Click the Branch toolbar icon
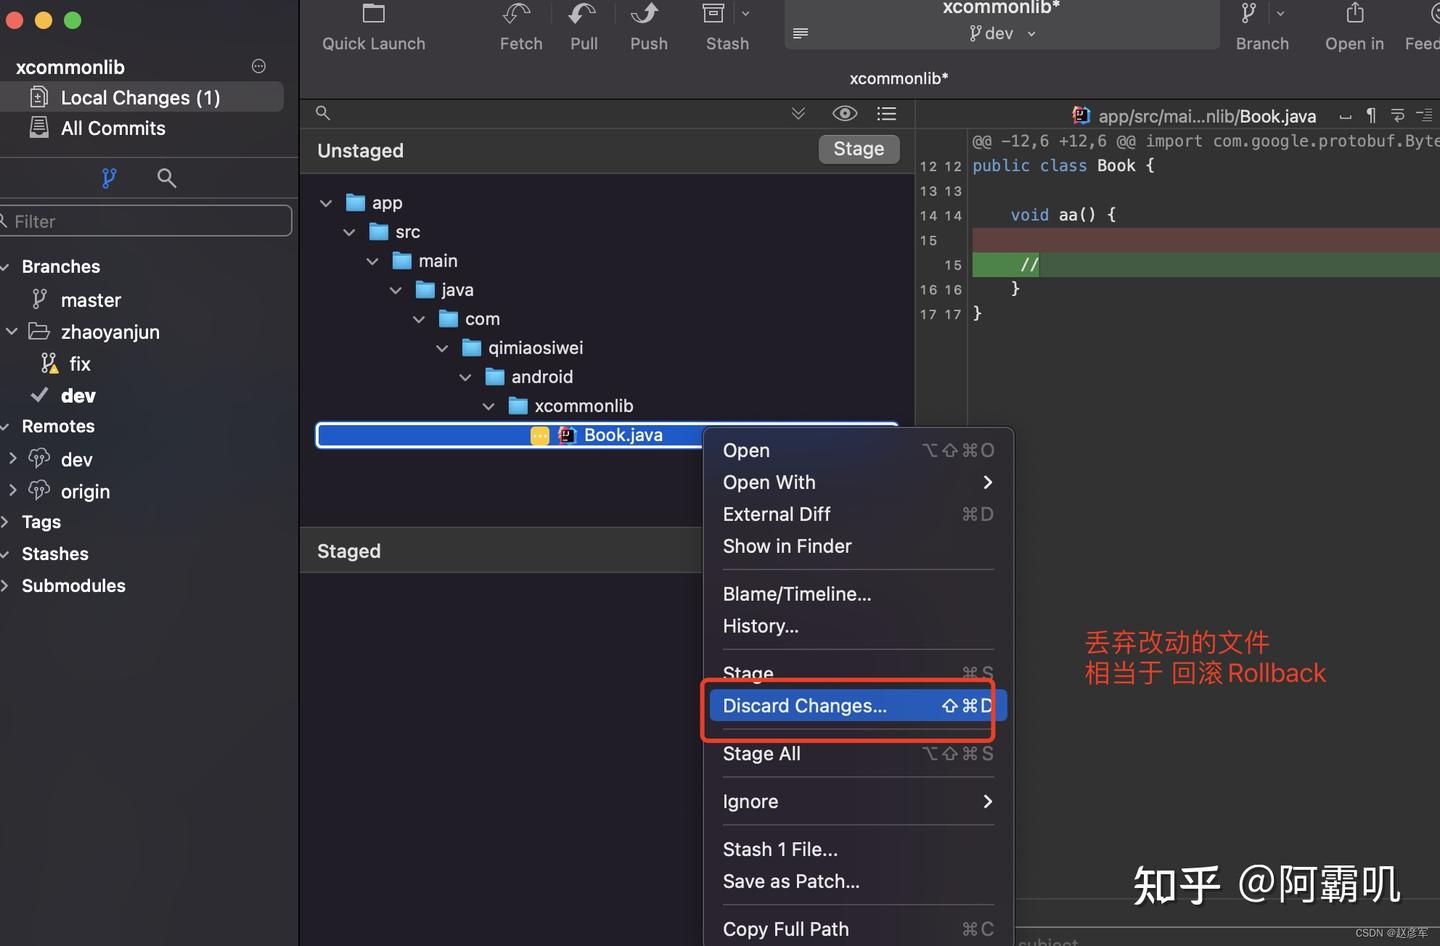Screen dimensions: 1440x946 click(1249, 13)
